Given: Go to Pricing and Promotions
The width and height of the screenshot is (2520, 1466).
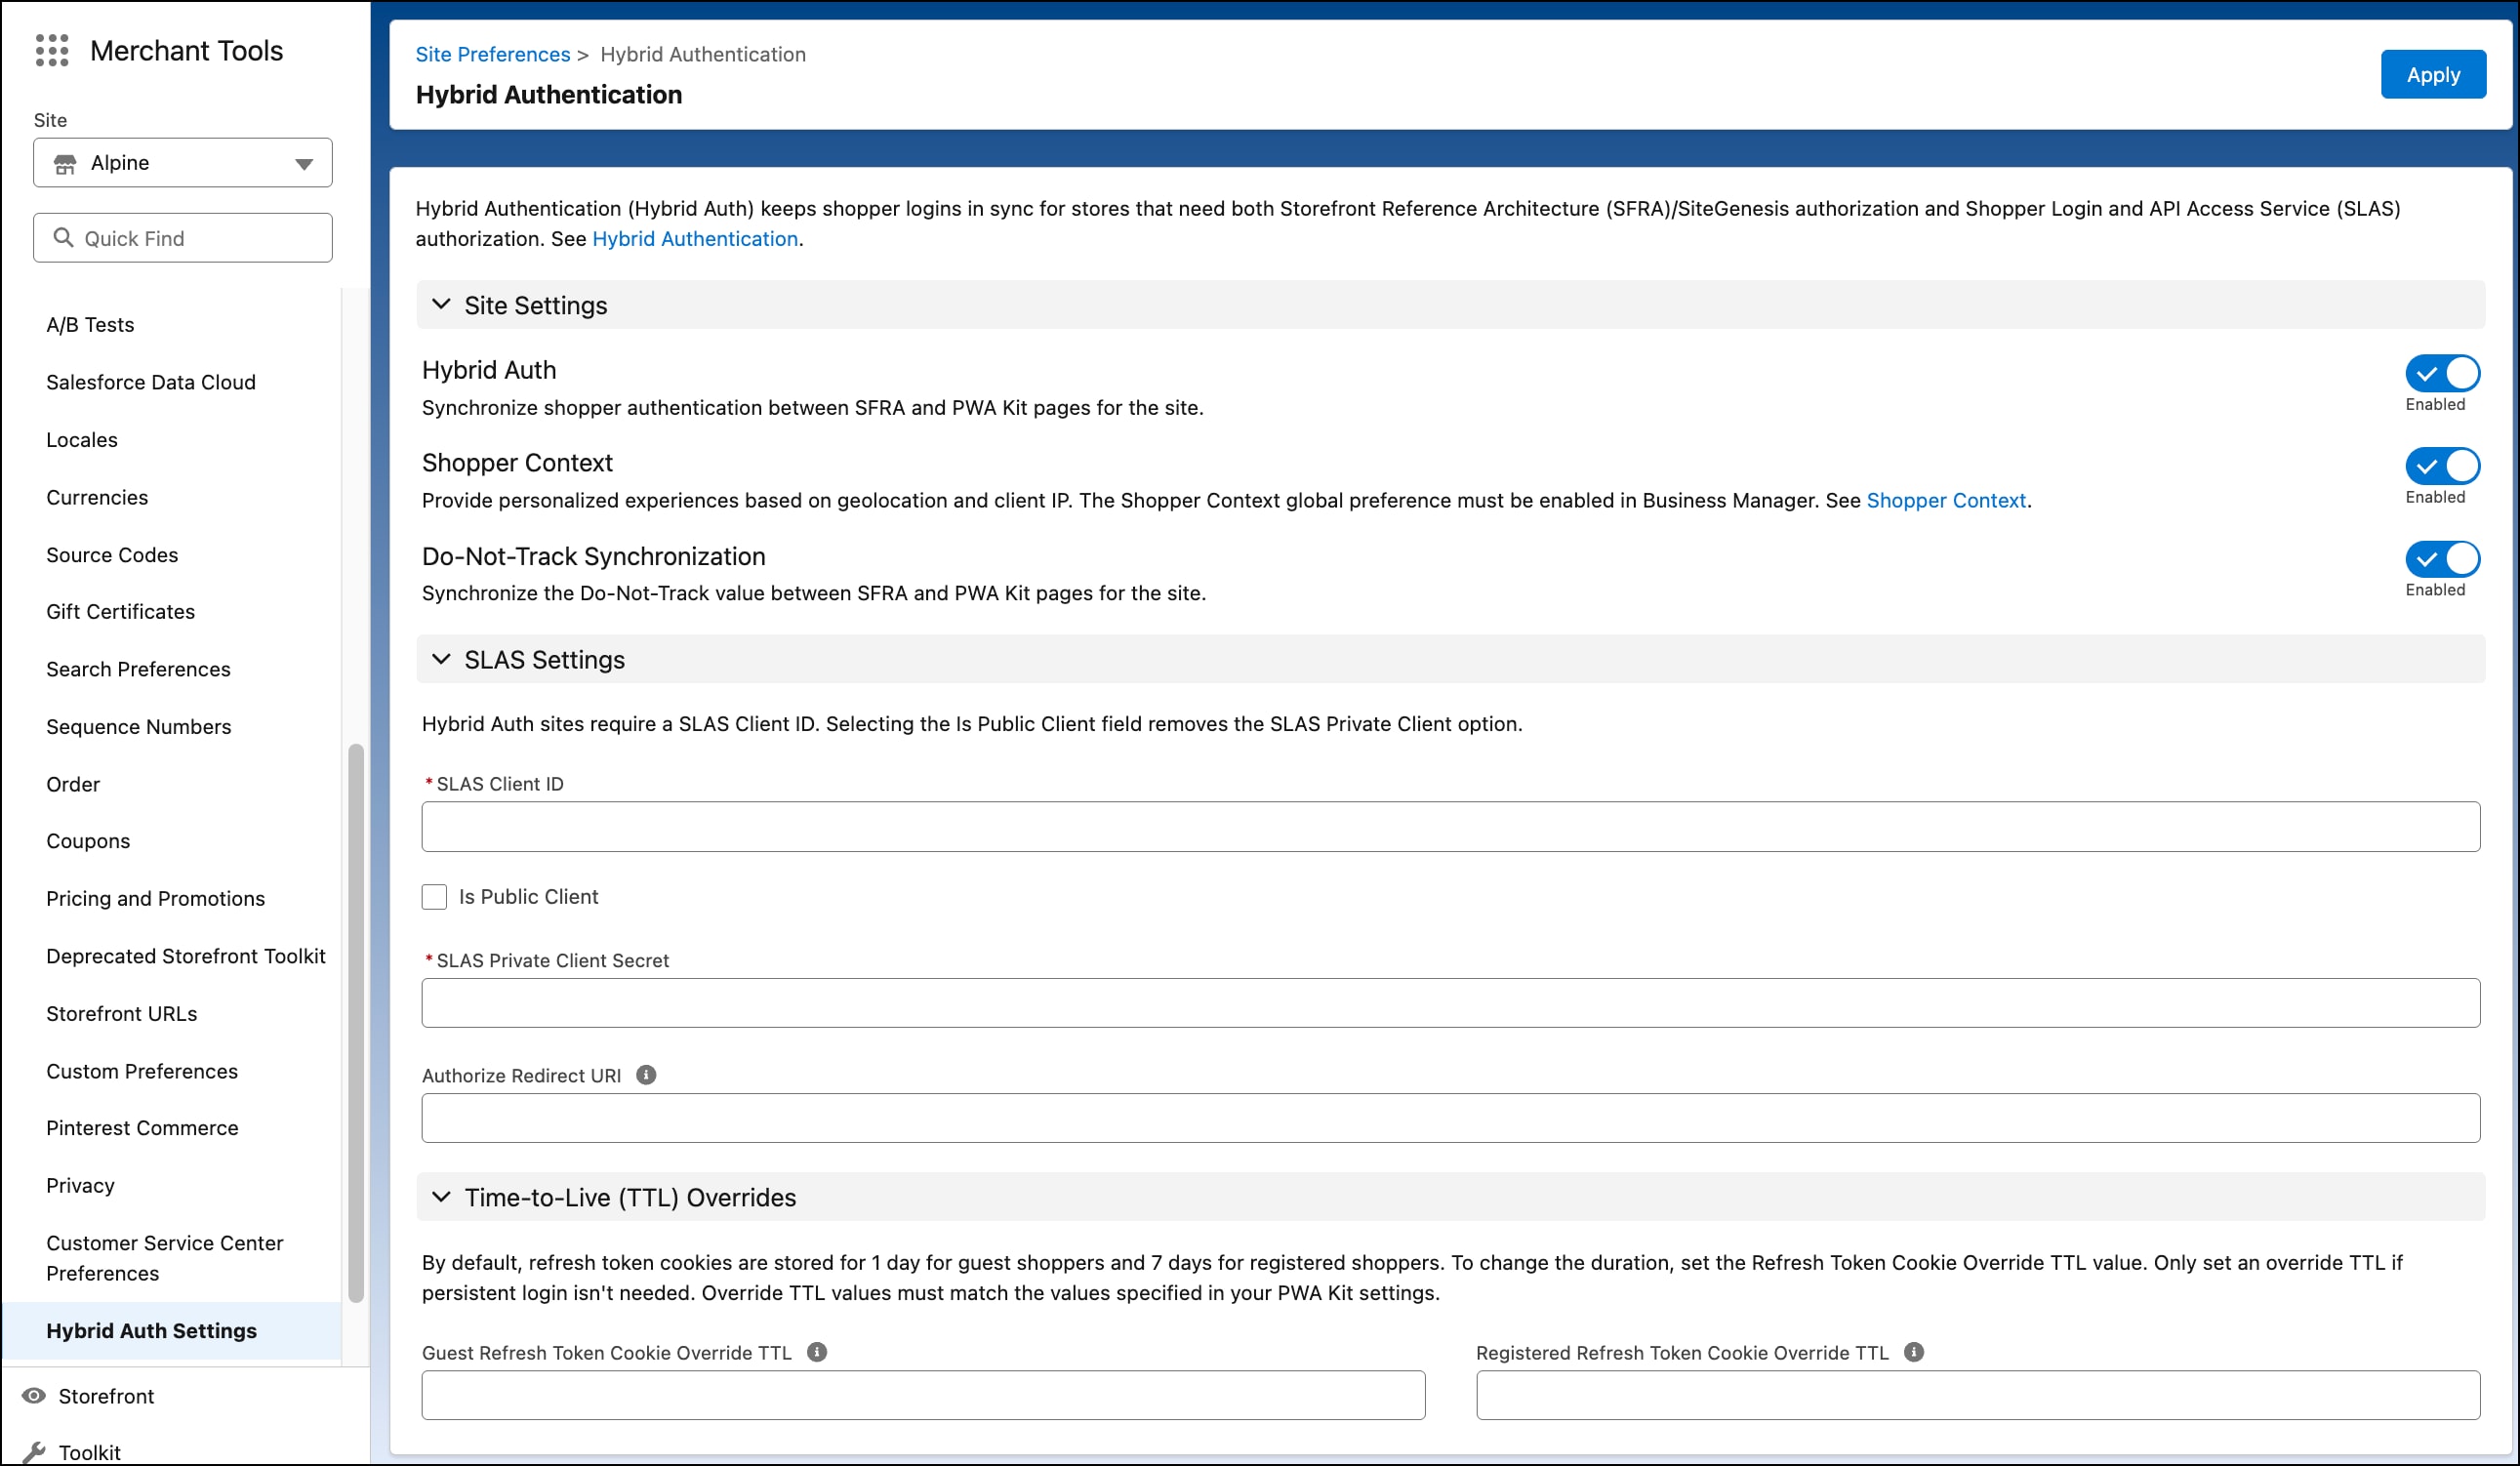Looking at the screenshot, I should coord(156,899).
